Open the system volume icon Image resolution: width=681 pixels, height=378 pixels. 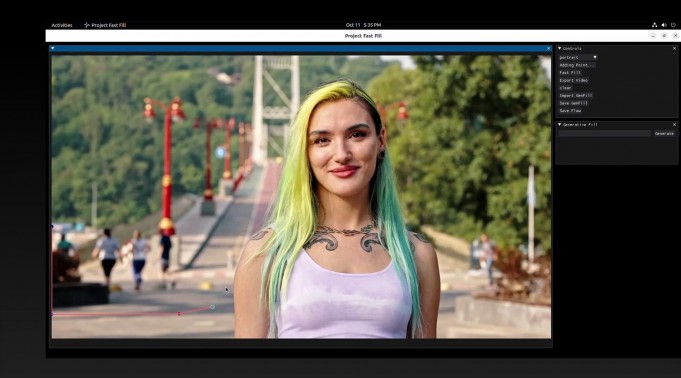[664, 25]
